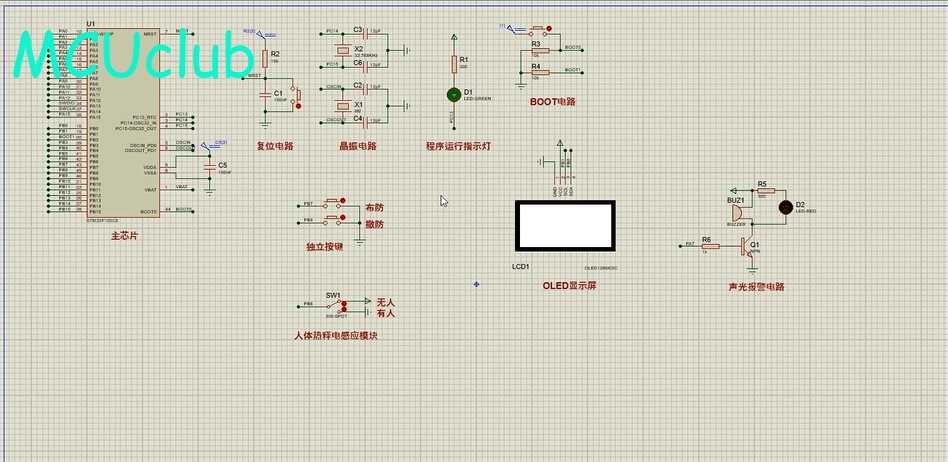Click the ground symbol of the BOOT circuit
This screenshot has width=948, height=462.
pyautogui.click(x=521, y=85)
